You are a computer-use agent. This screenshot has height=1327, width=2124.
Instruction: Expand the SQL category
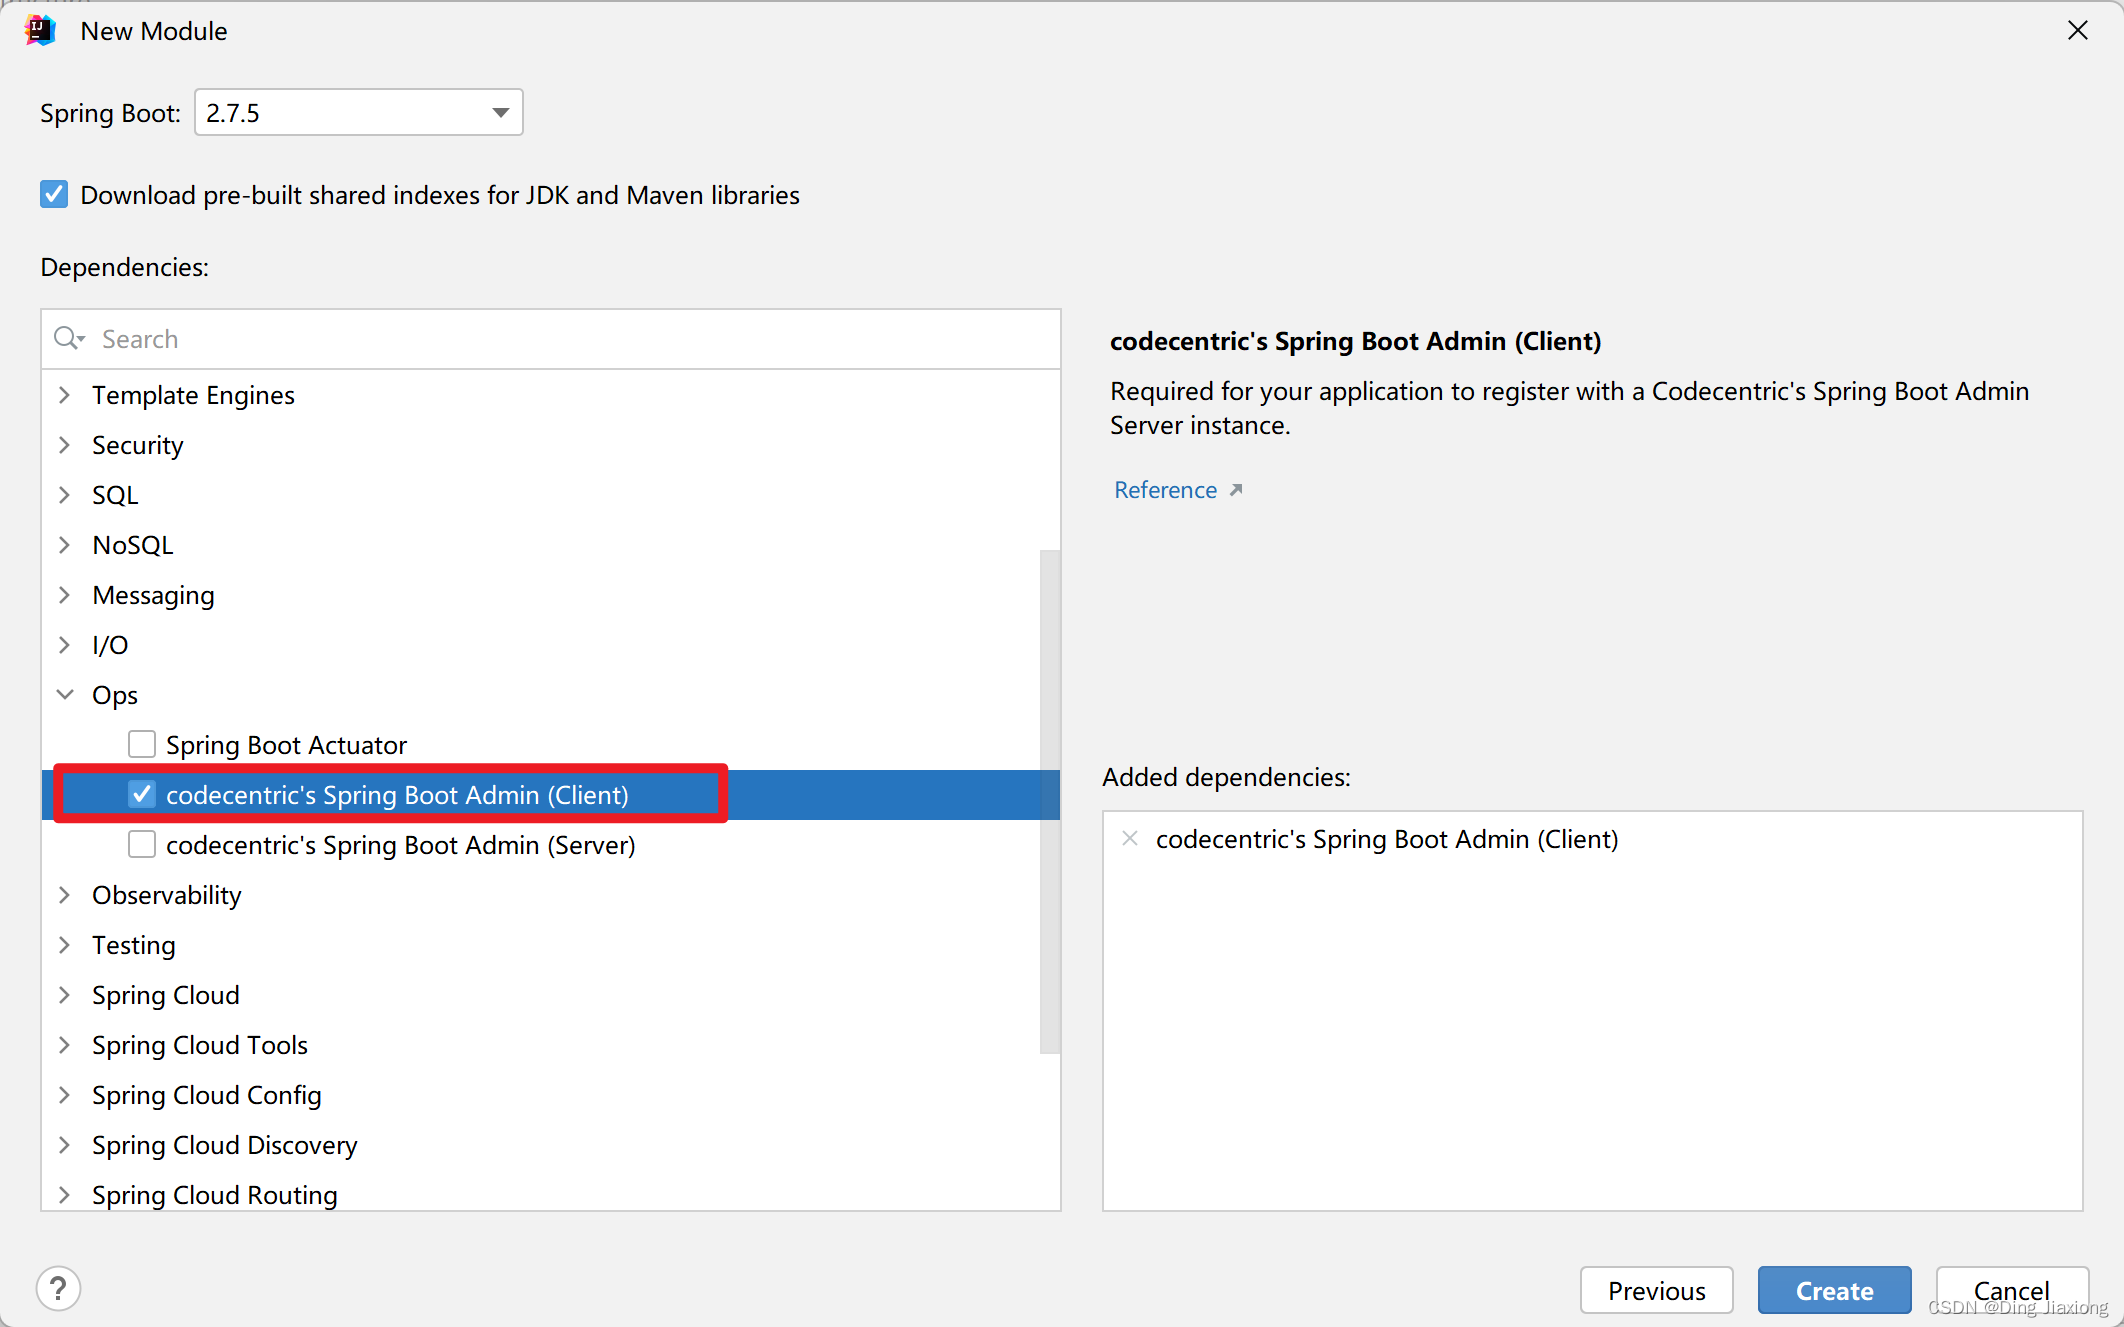[x=65, y=495]
